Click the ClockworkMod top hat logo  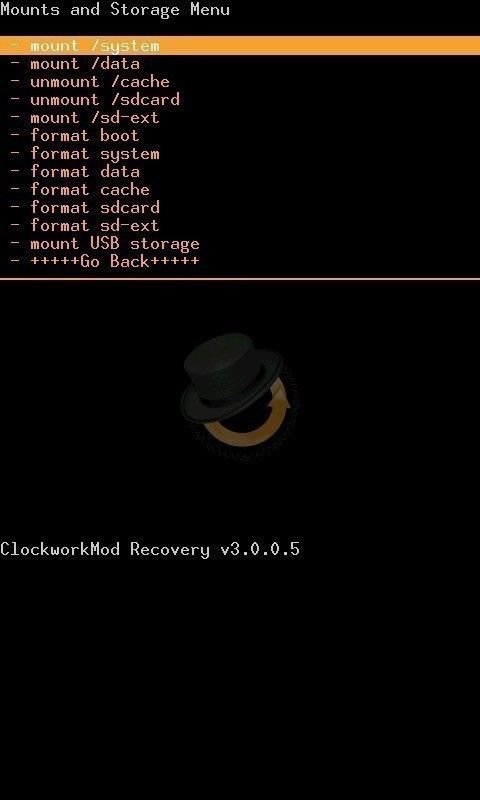coord(232,375)
